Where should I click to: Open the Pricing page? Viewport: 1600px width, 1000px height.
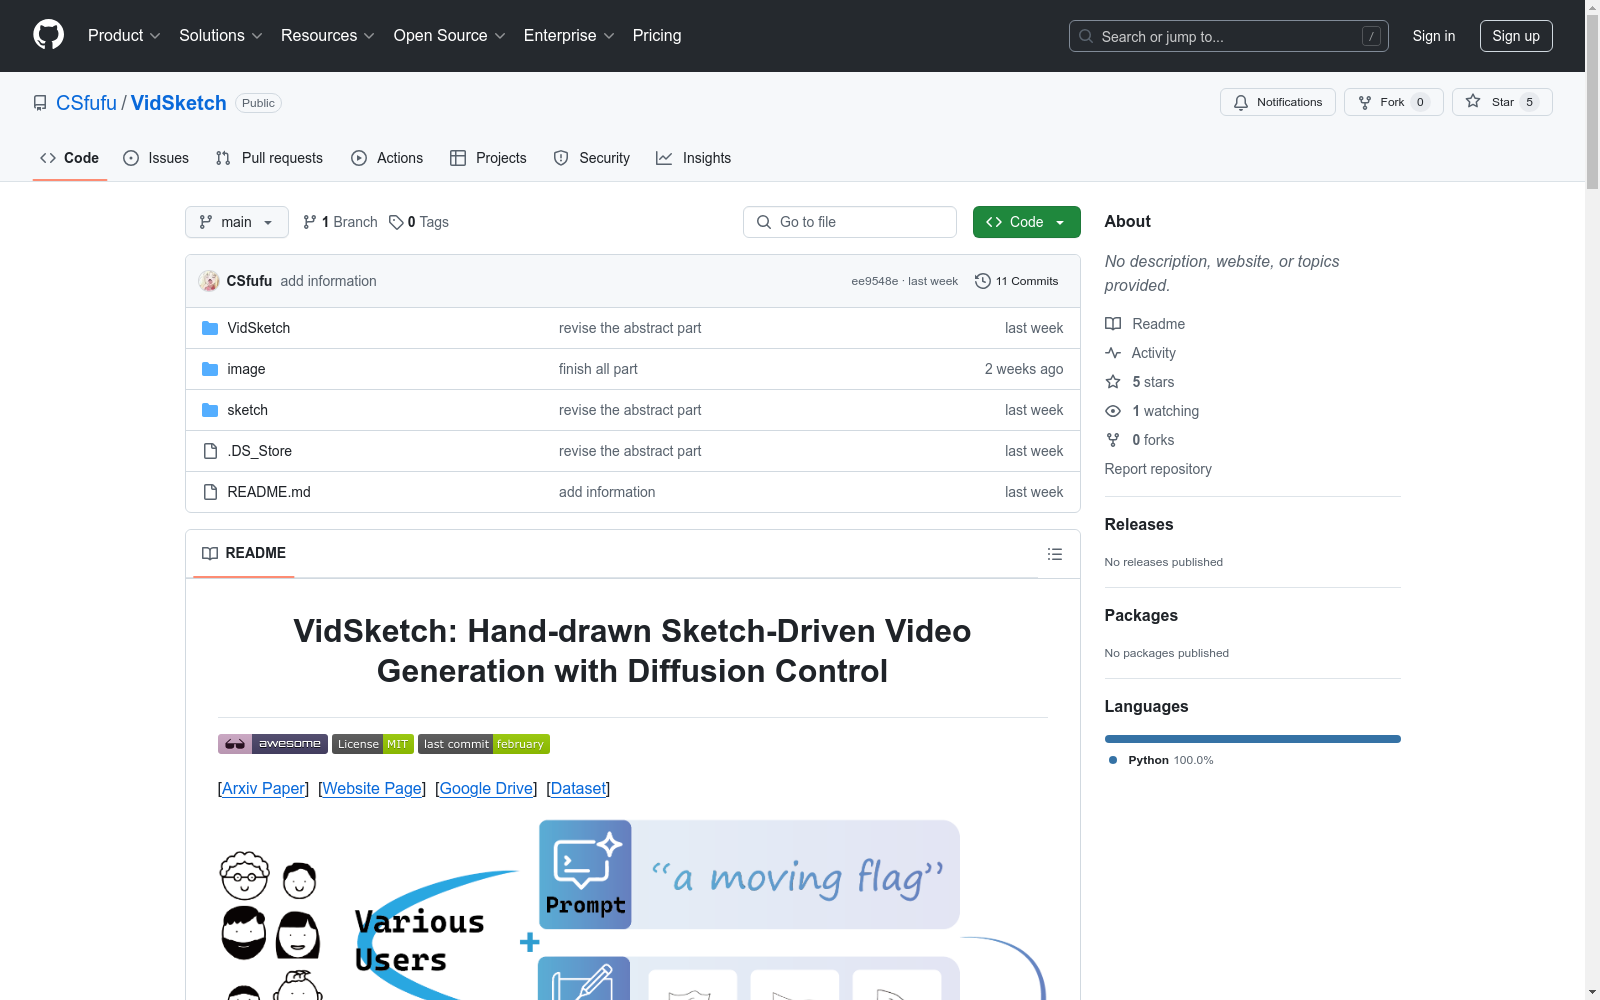[x=657, y=36]
